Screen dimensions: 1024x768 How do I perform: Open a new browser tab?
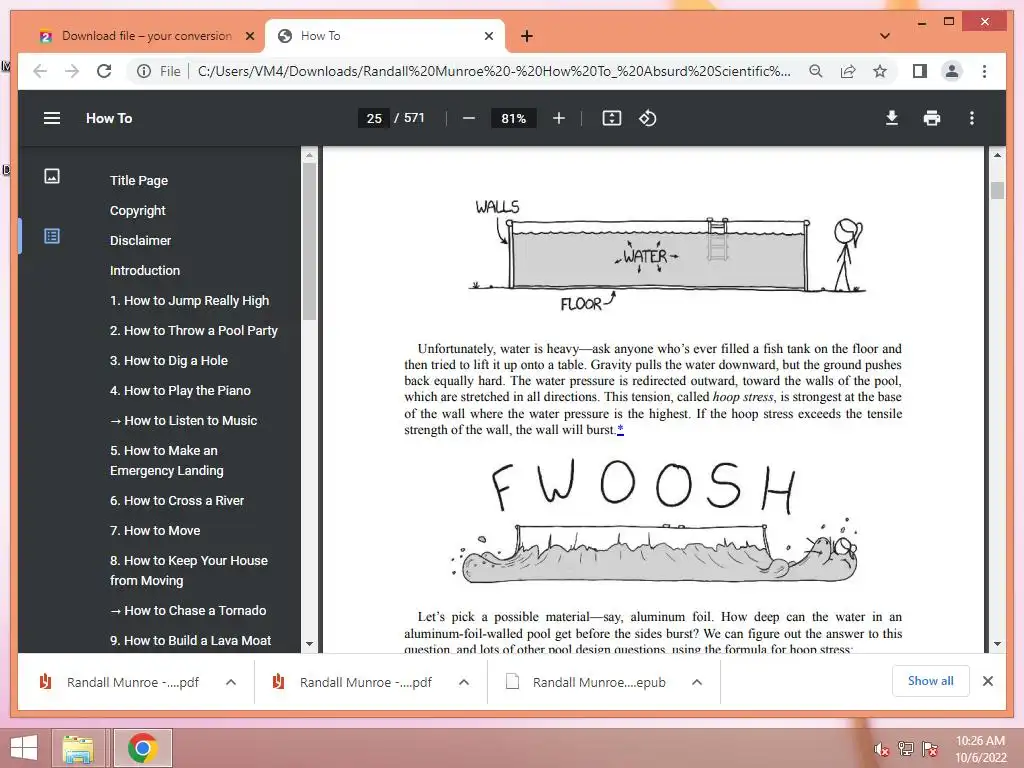(x=527, y=36)
